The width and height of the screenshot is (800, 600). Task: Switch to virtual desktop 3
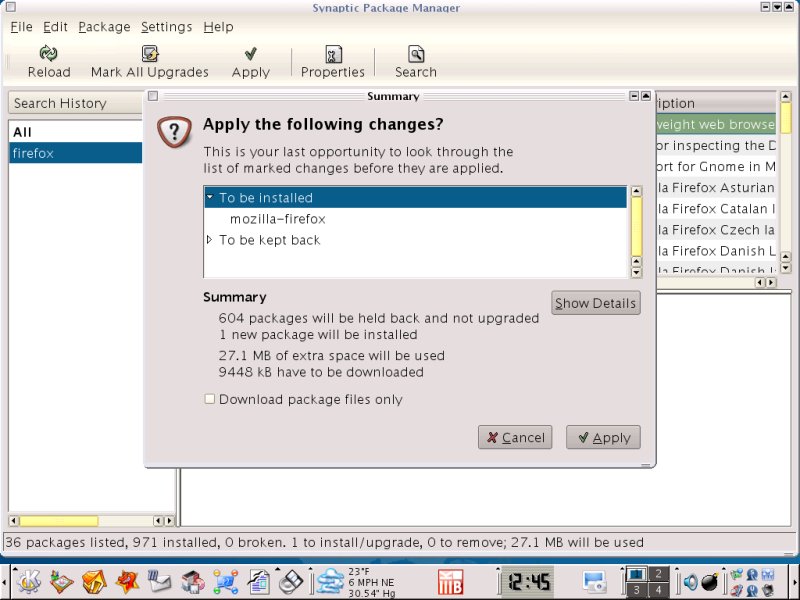[x=636, y=590]
